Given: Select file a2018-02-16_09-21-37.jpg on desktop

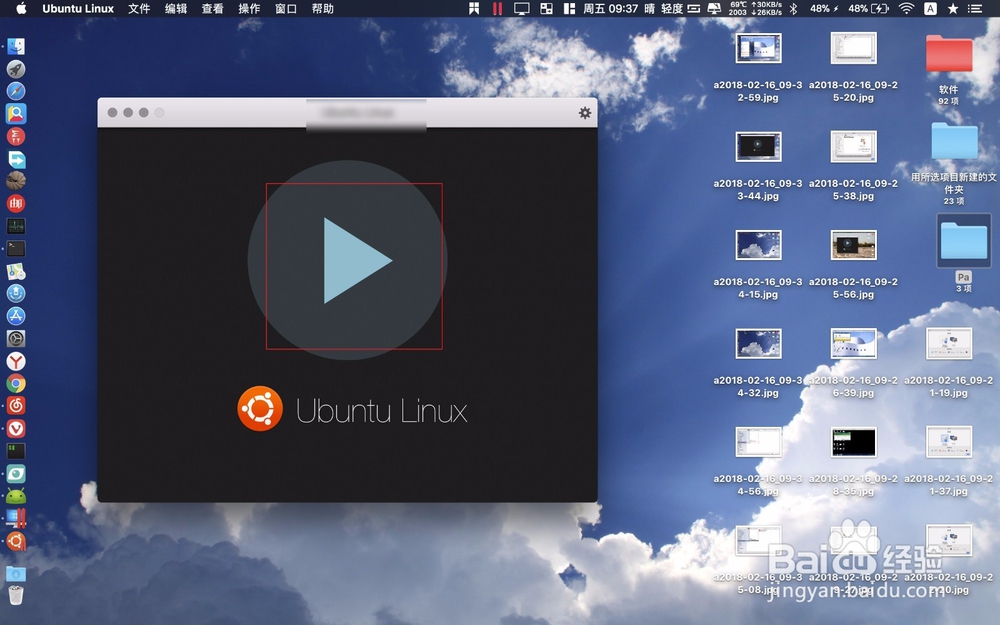Looking at the screenshot, I should 949,442.
